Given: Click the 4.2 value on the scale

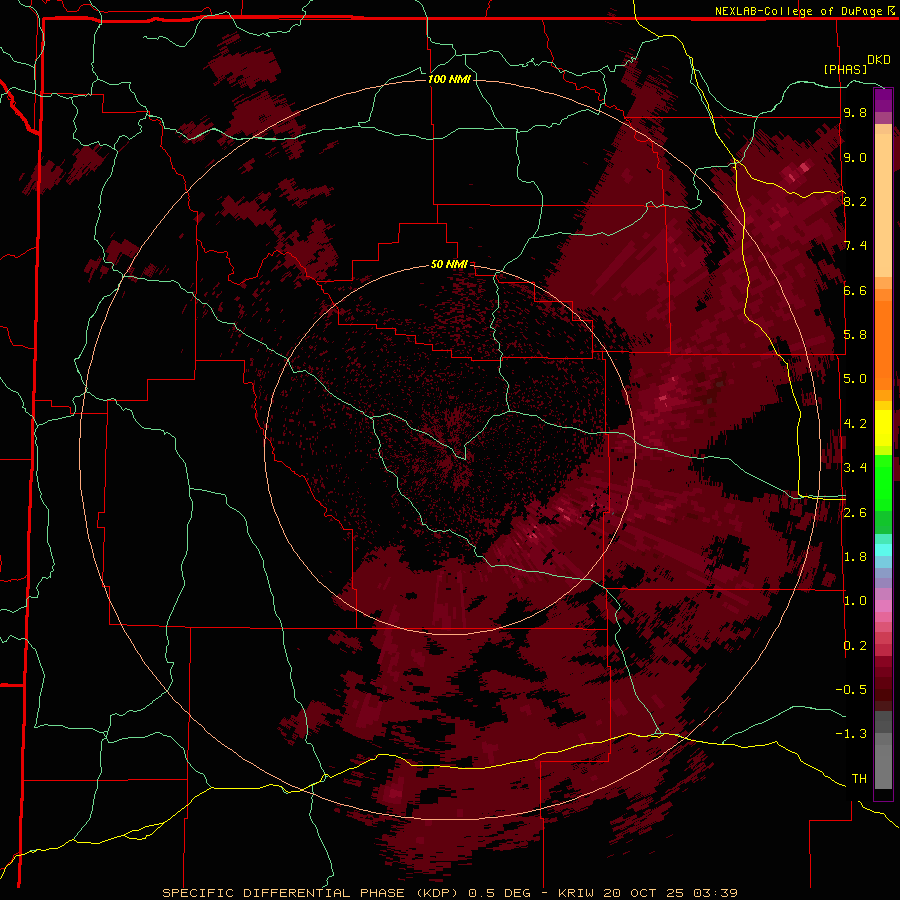Looking at the screenshot, I should [x=855, y=424].
